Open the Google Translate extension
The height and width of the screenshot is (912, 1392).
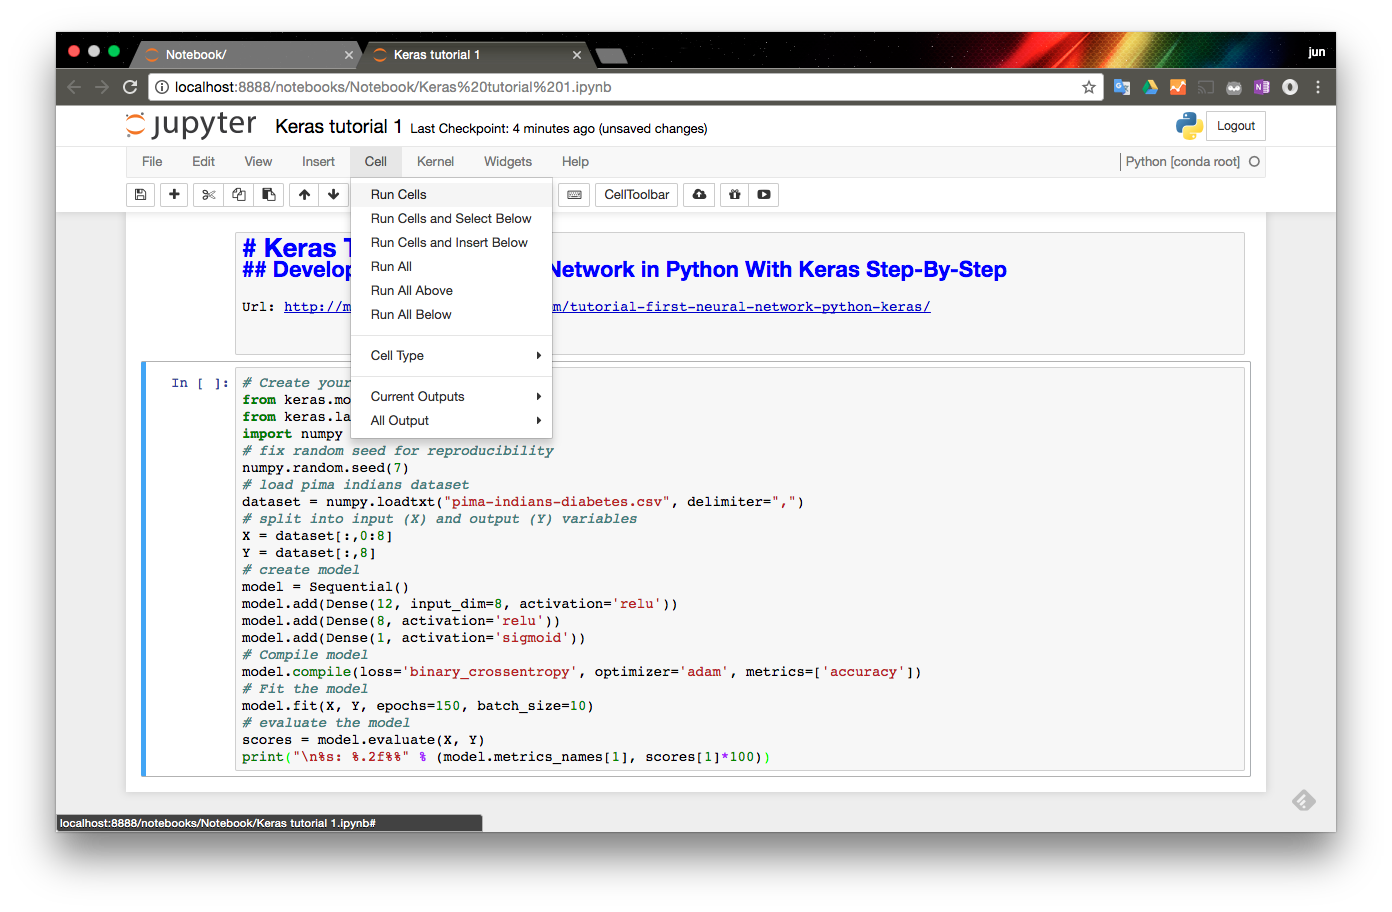pos(1122,87)
